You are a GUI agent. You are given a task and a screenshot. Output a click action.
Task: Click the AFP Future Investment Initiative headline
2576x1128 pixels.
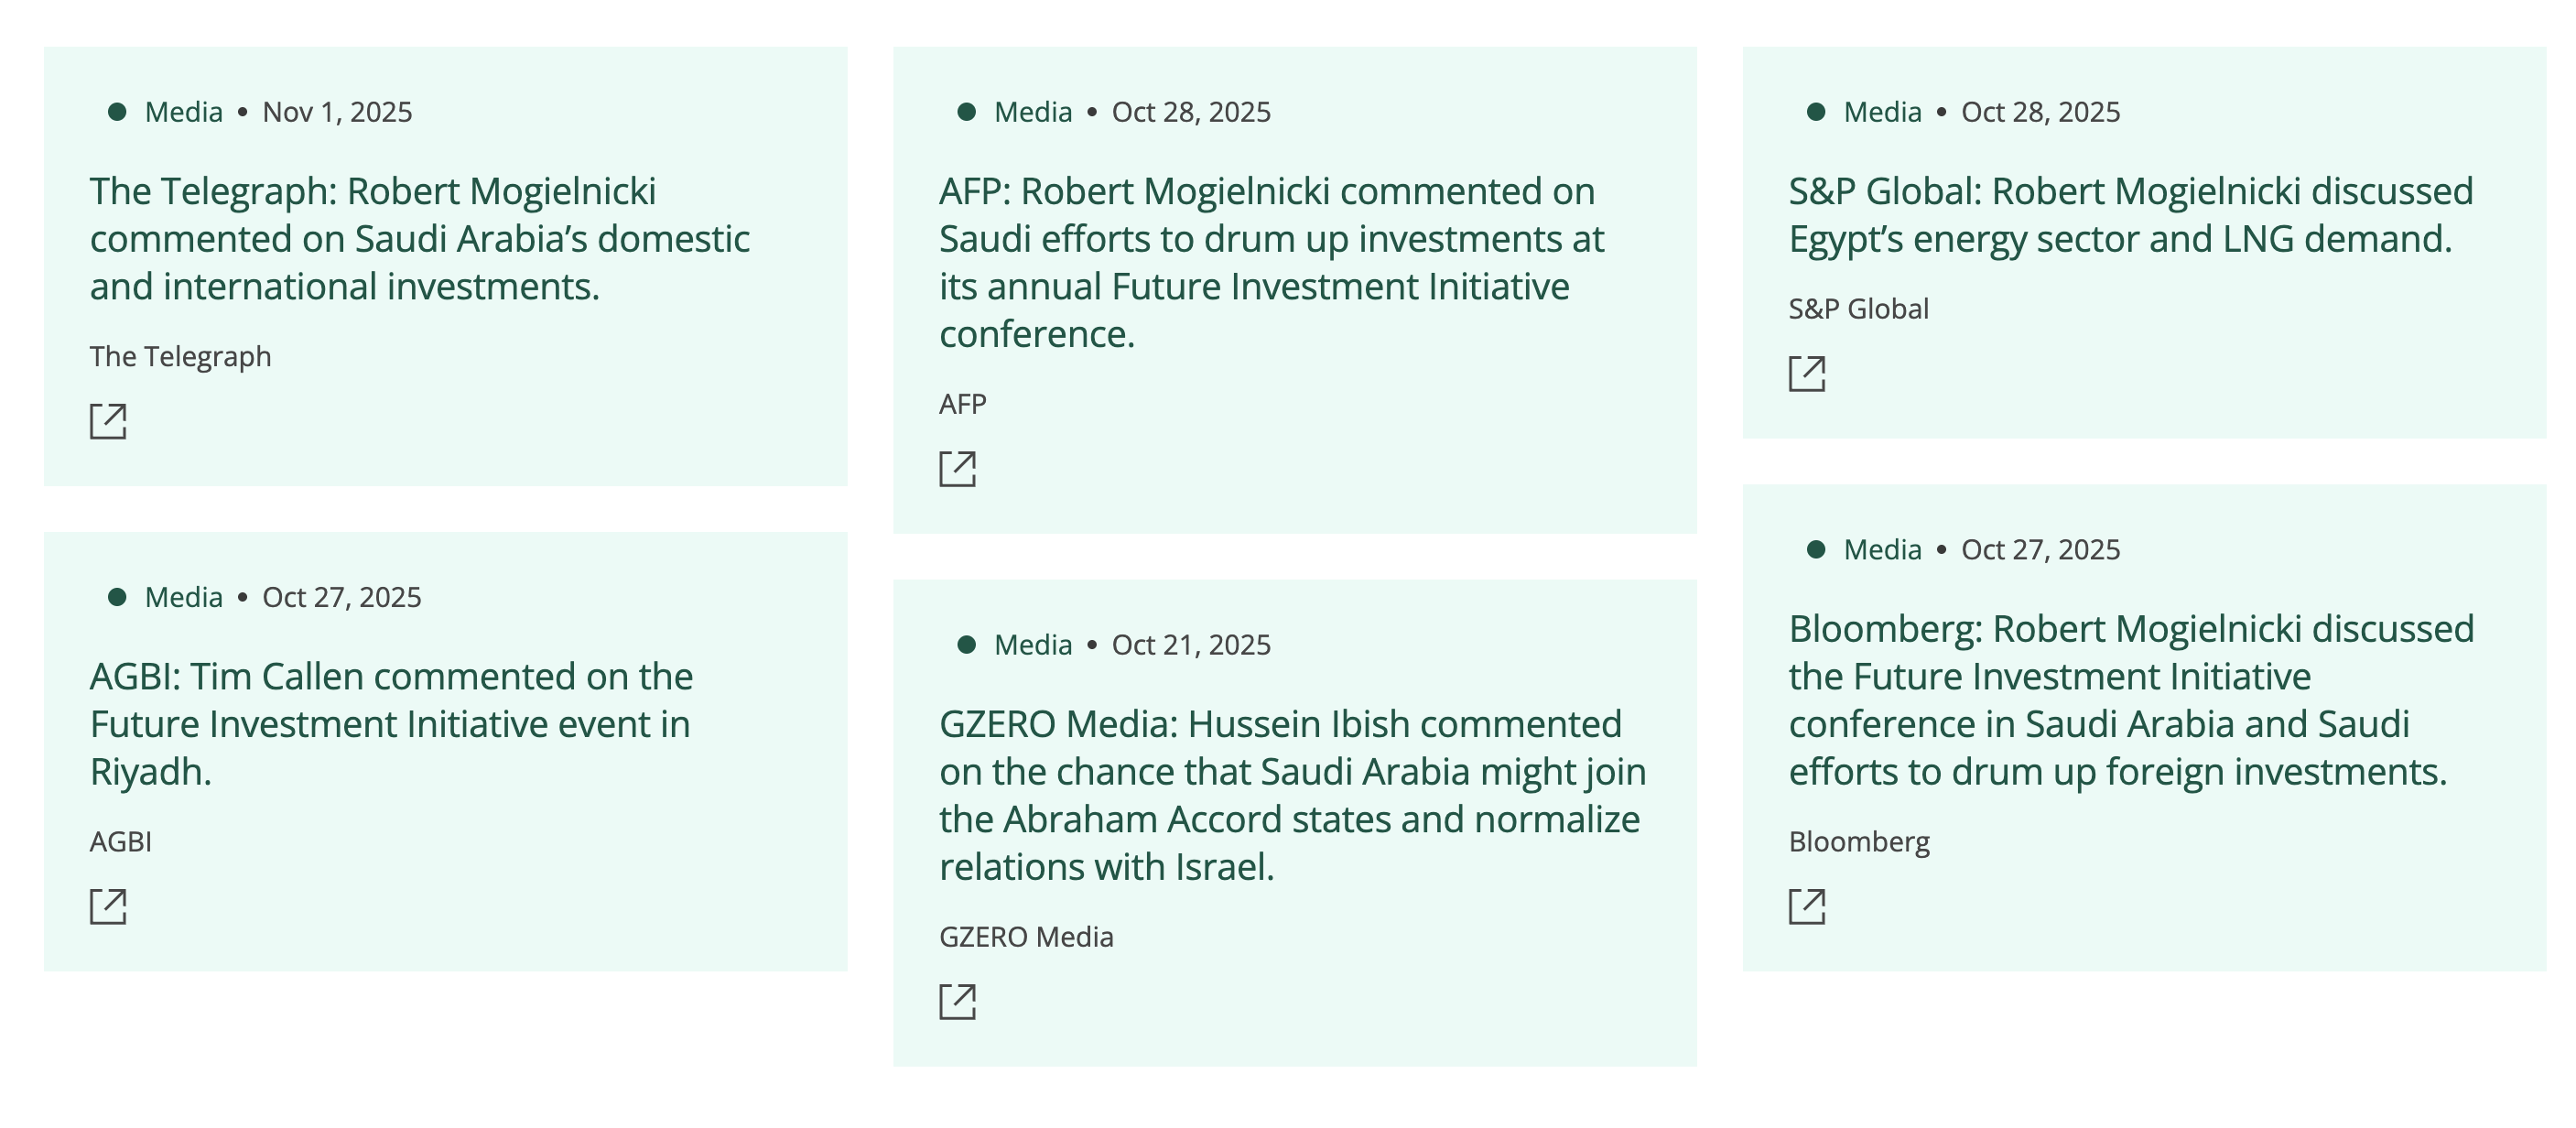pos(1270,262)
